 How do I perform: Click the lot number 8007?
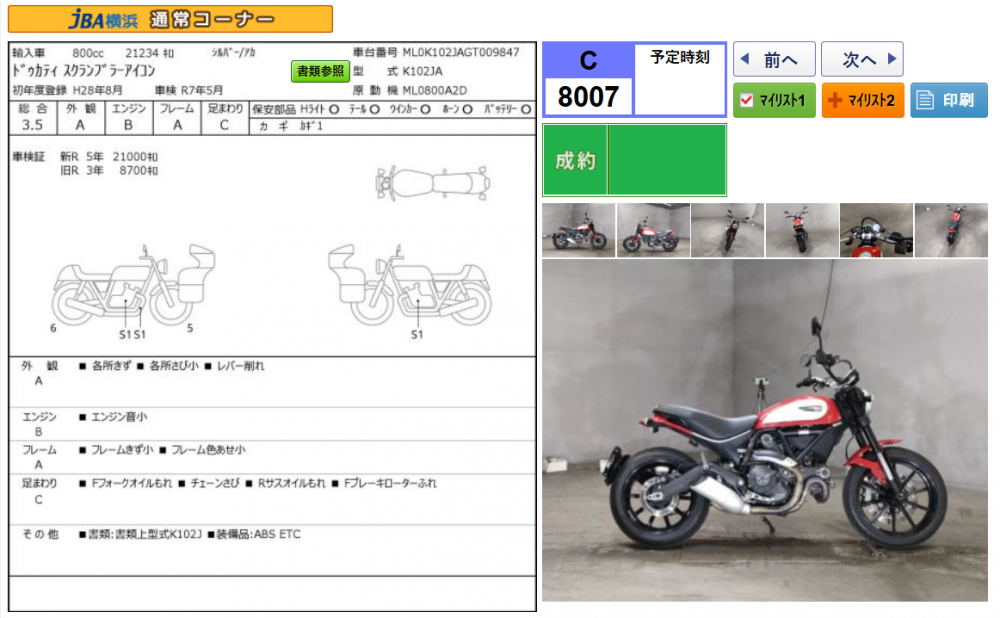pyautogui.click(x=588, y=97)
